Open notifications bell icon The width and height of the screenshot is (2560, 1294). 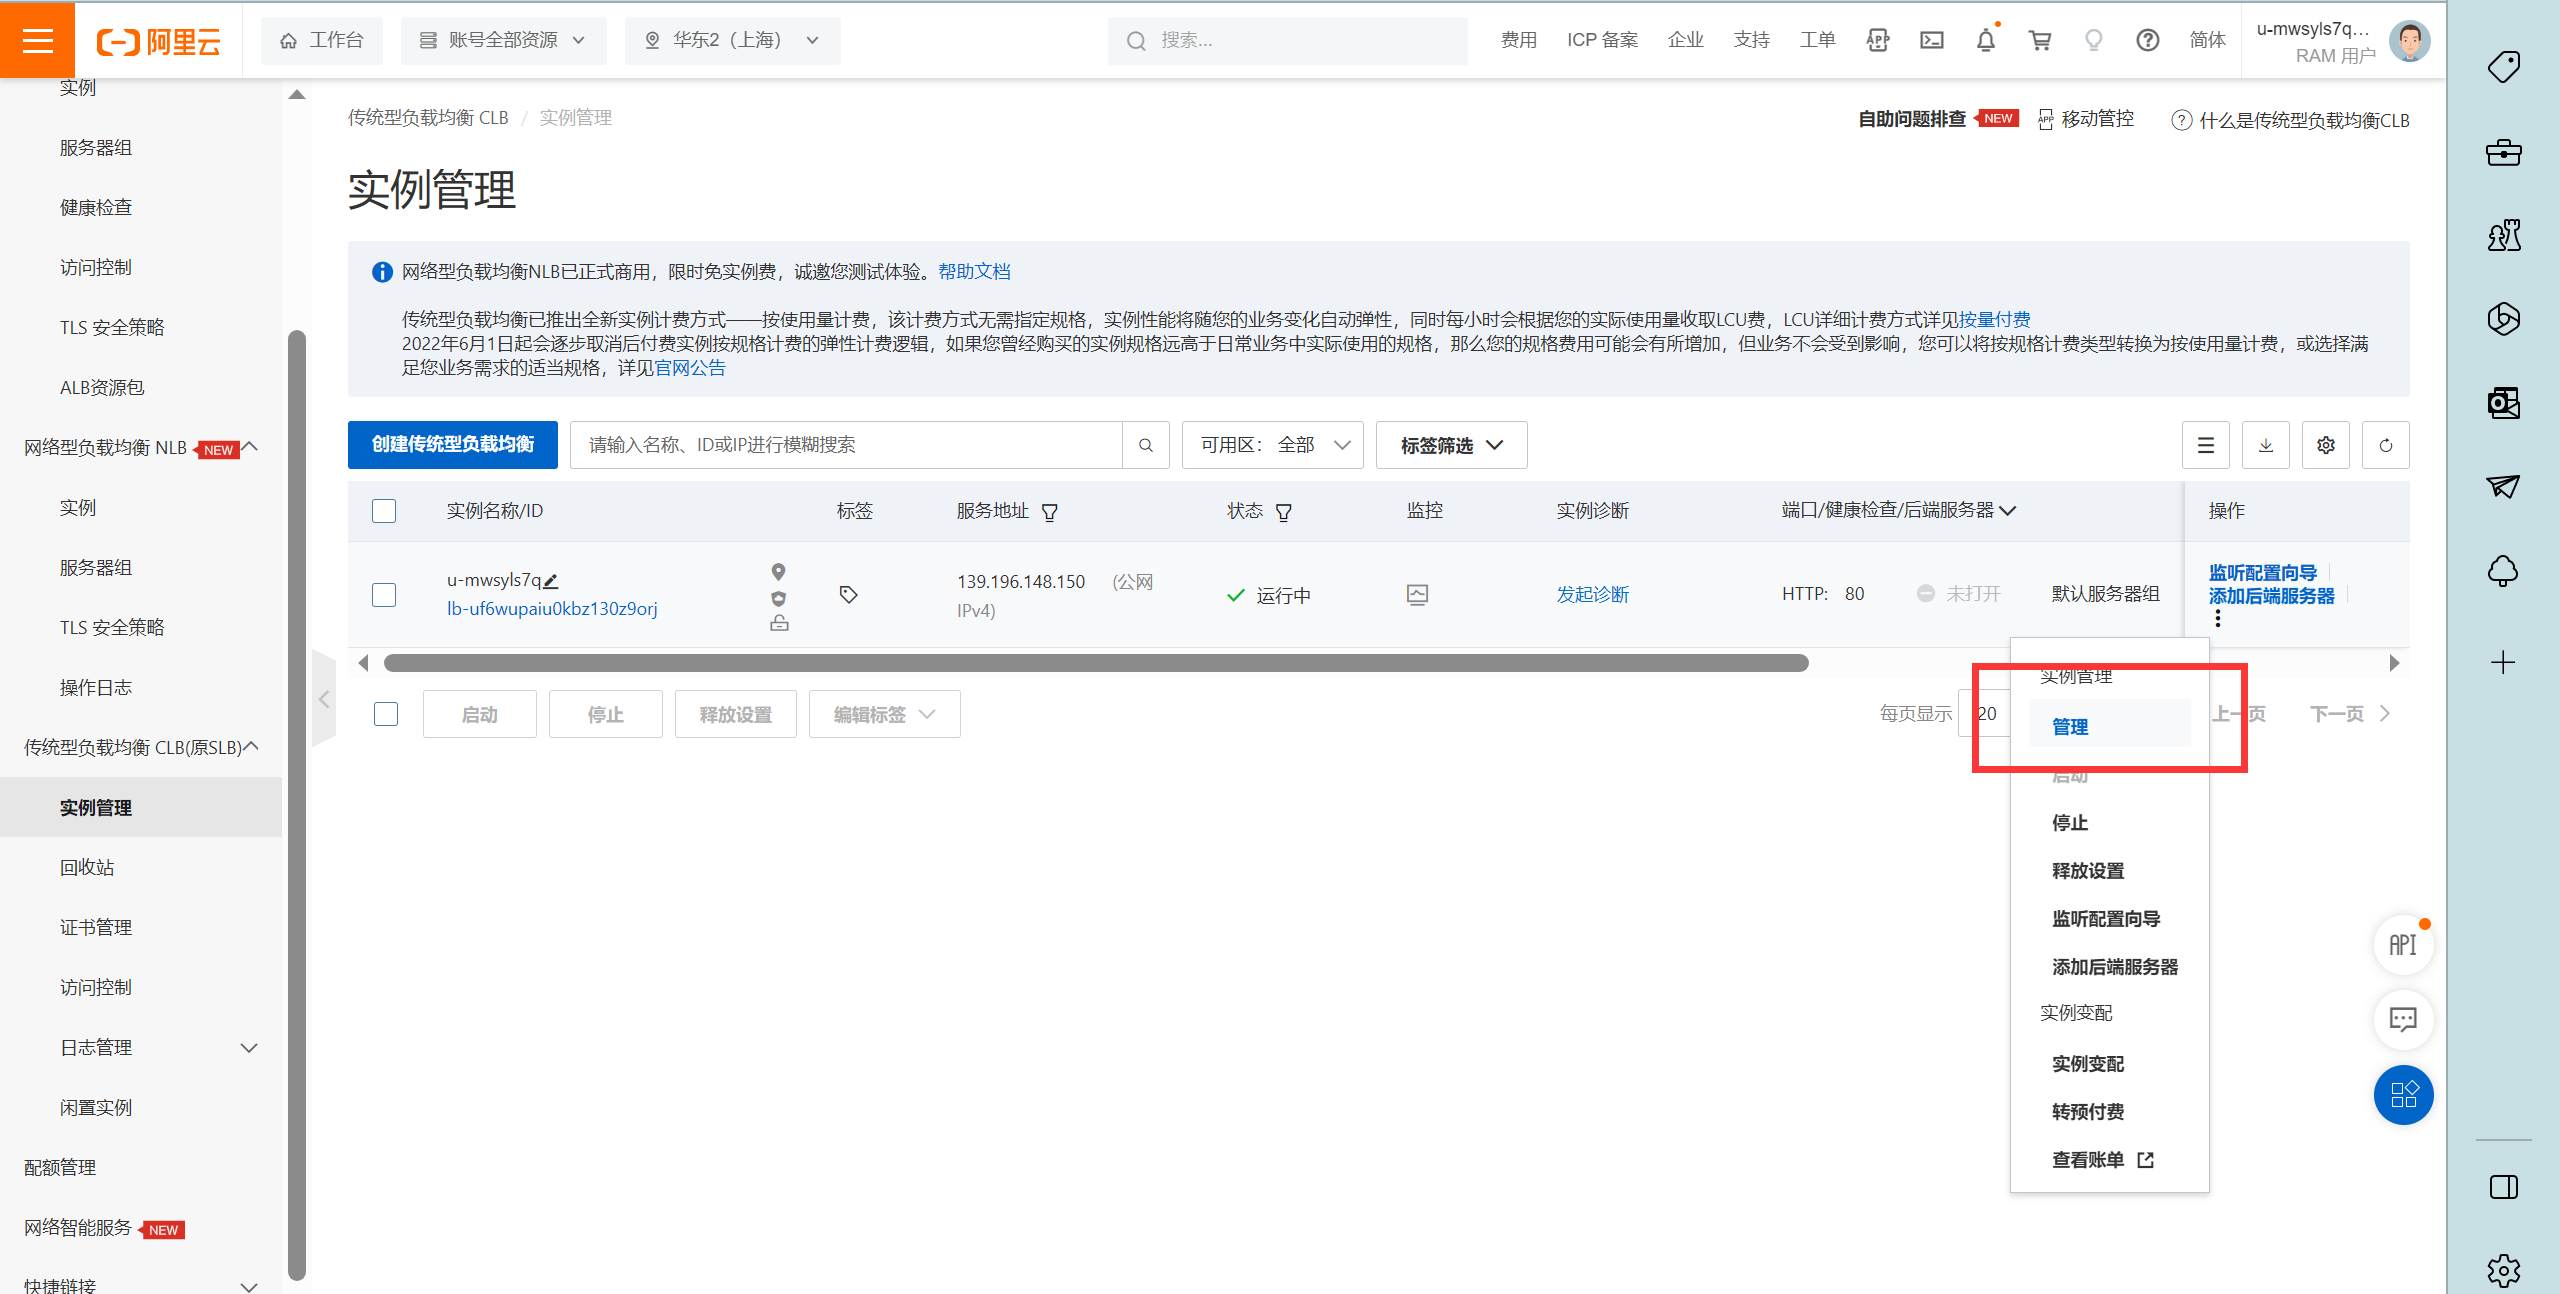[1985, 40]
